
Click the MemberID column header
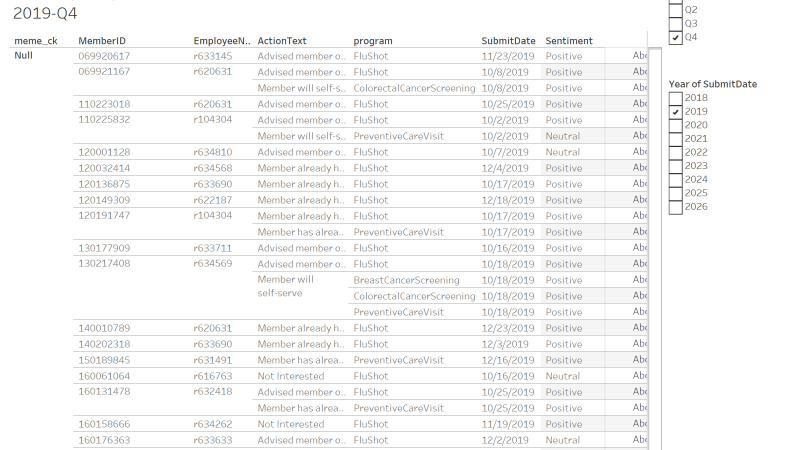point(102,41)
